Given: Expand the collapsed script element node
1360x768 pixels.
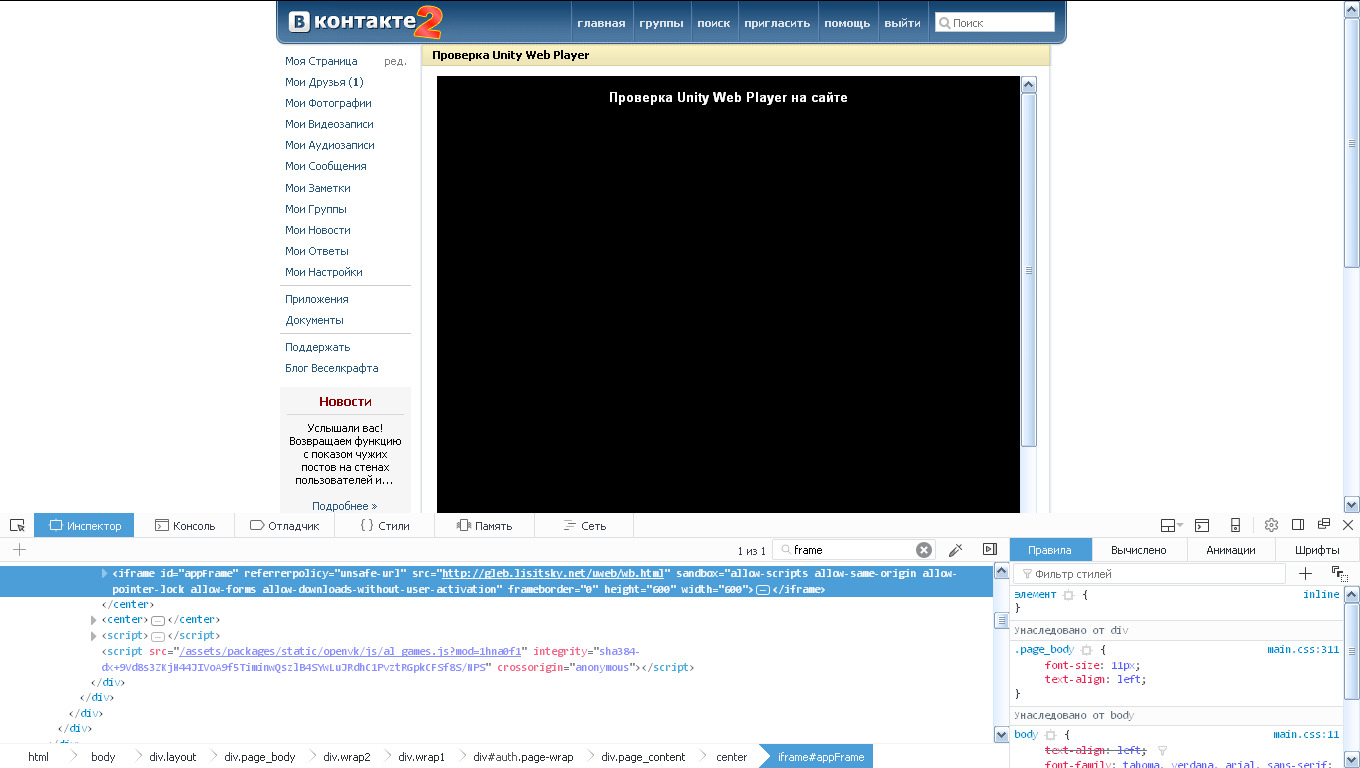Looking at the screenshot, I should tap(95, 636).
